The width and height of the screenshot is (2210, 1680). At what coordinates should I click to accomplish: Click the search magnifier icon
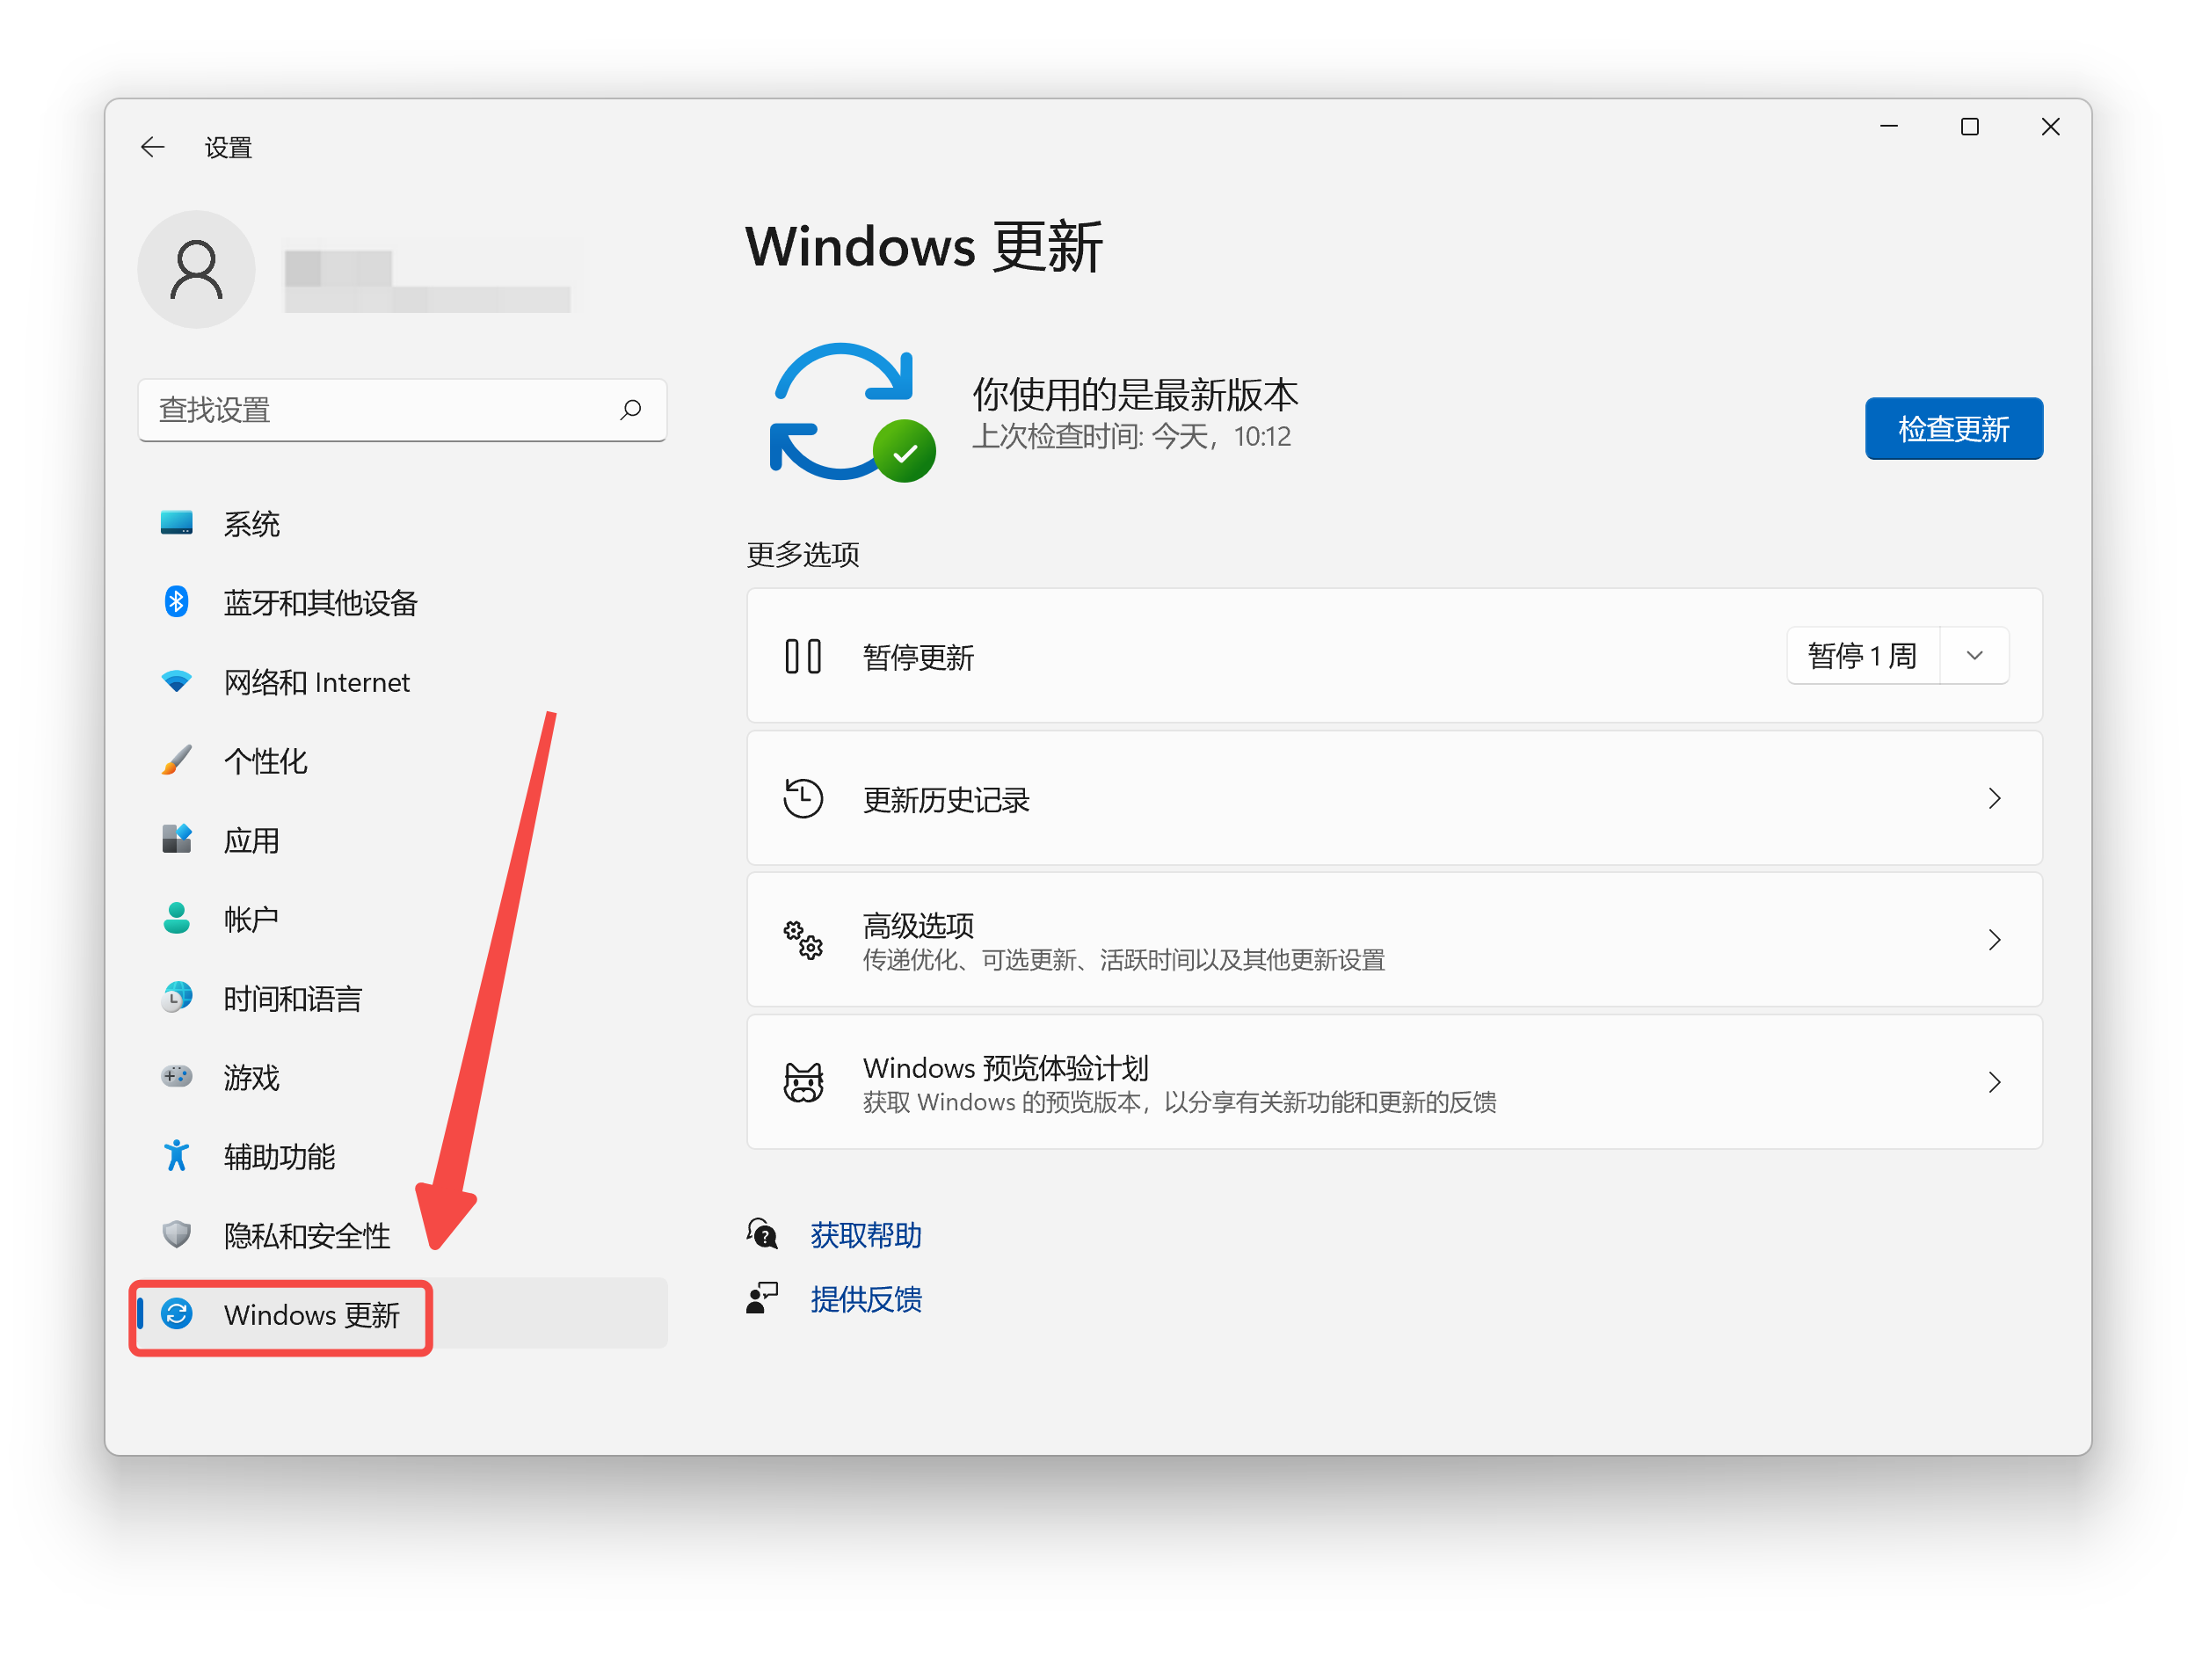pos(630,410)
